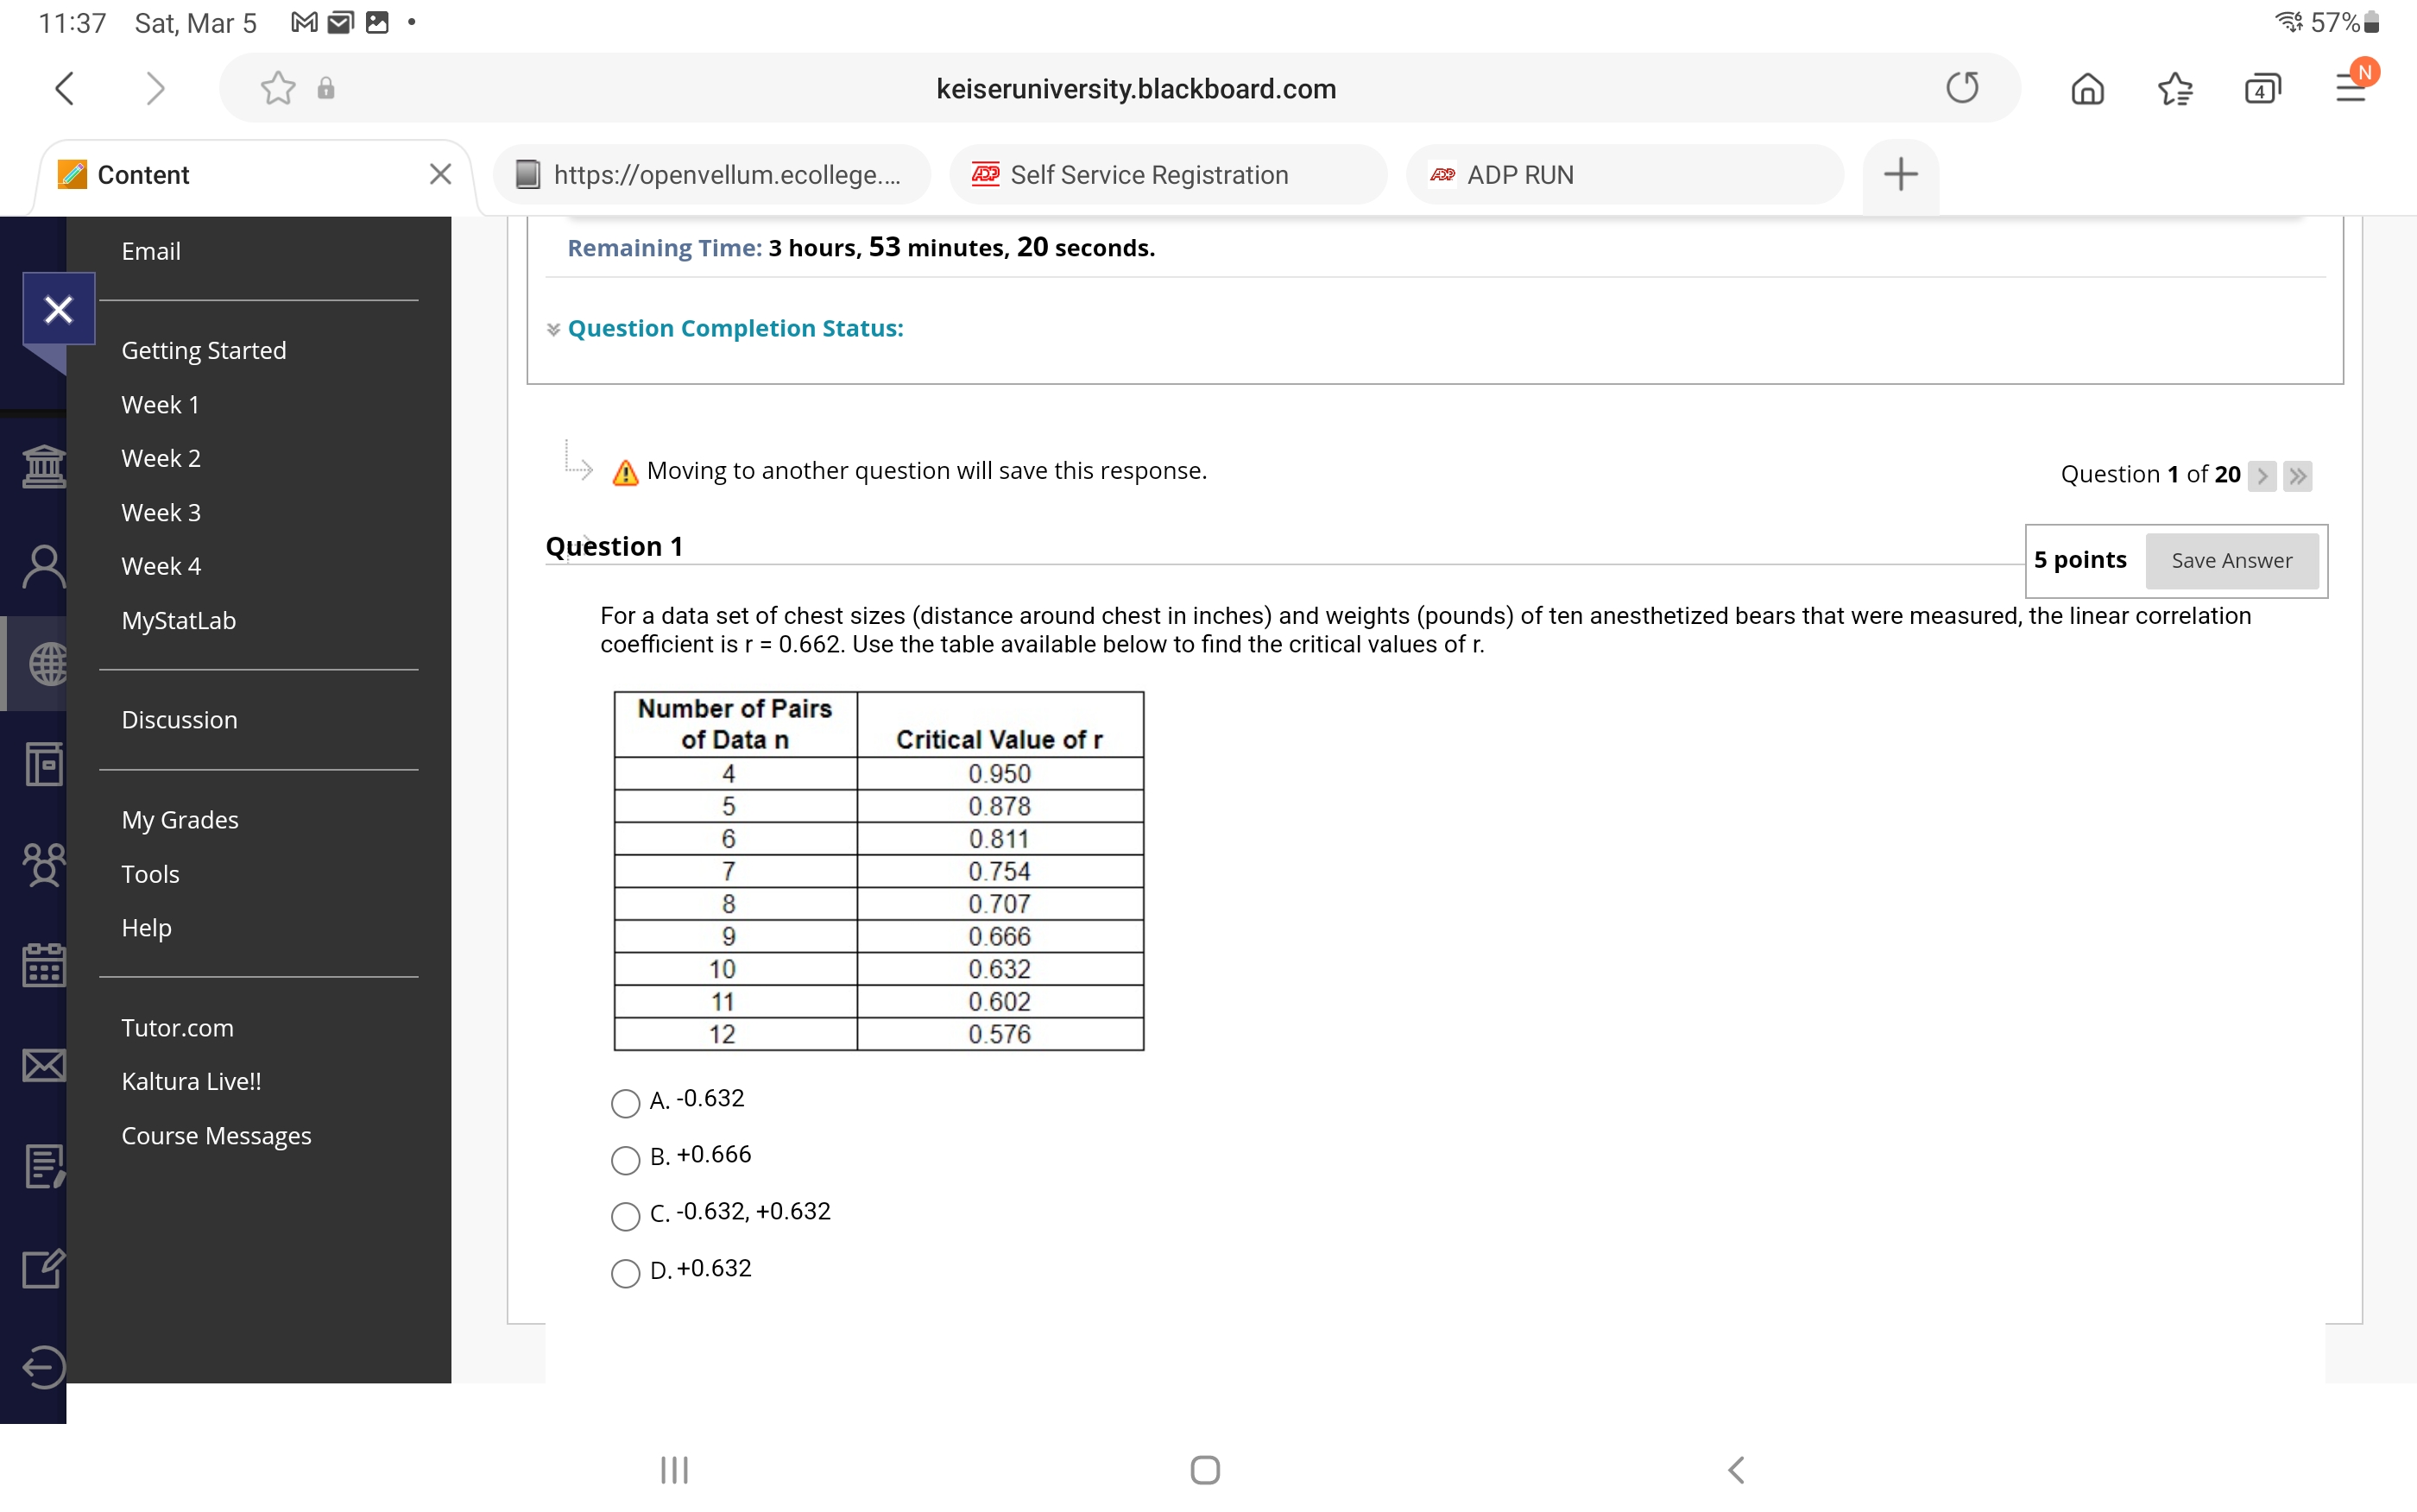Expand Question Completion Status section
This screenshot has height=1512, width=2417.
click(734, 328)
